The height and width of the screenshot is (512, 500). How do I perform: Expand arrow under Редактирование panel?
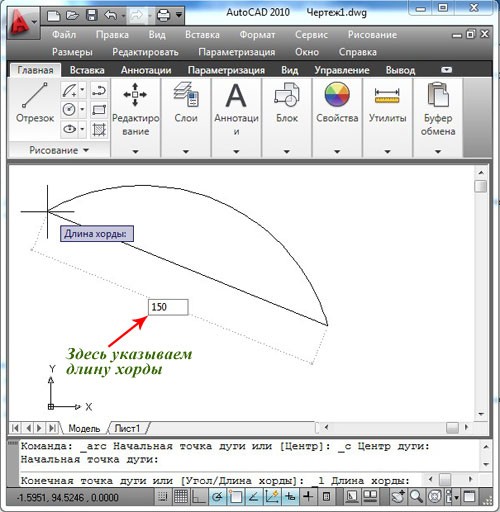pos(135,152)
